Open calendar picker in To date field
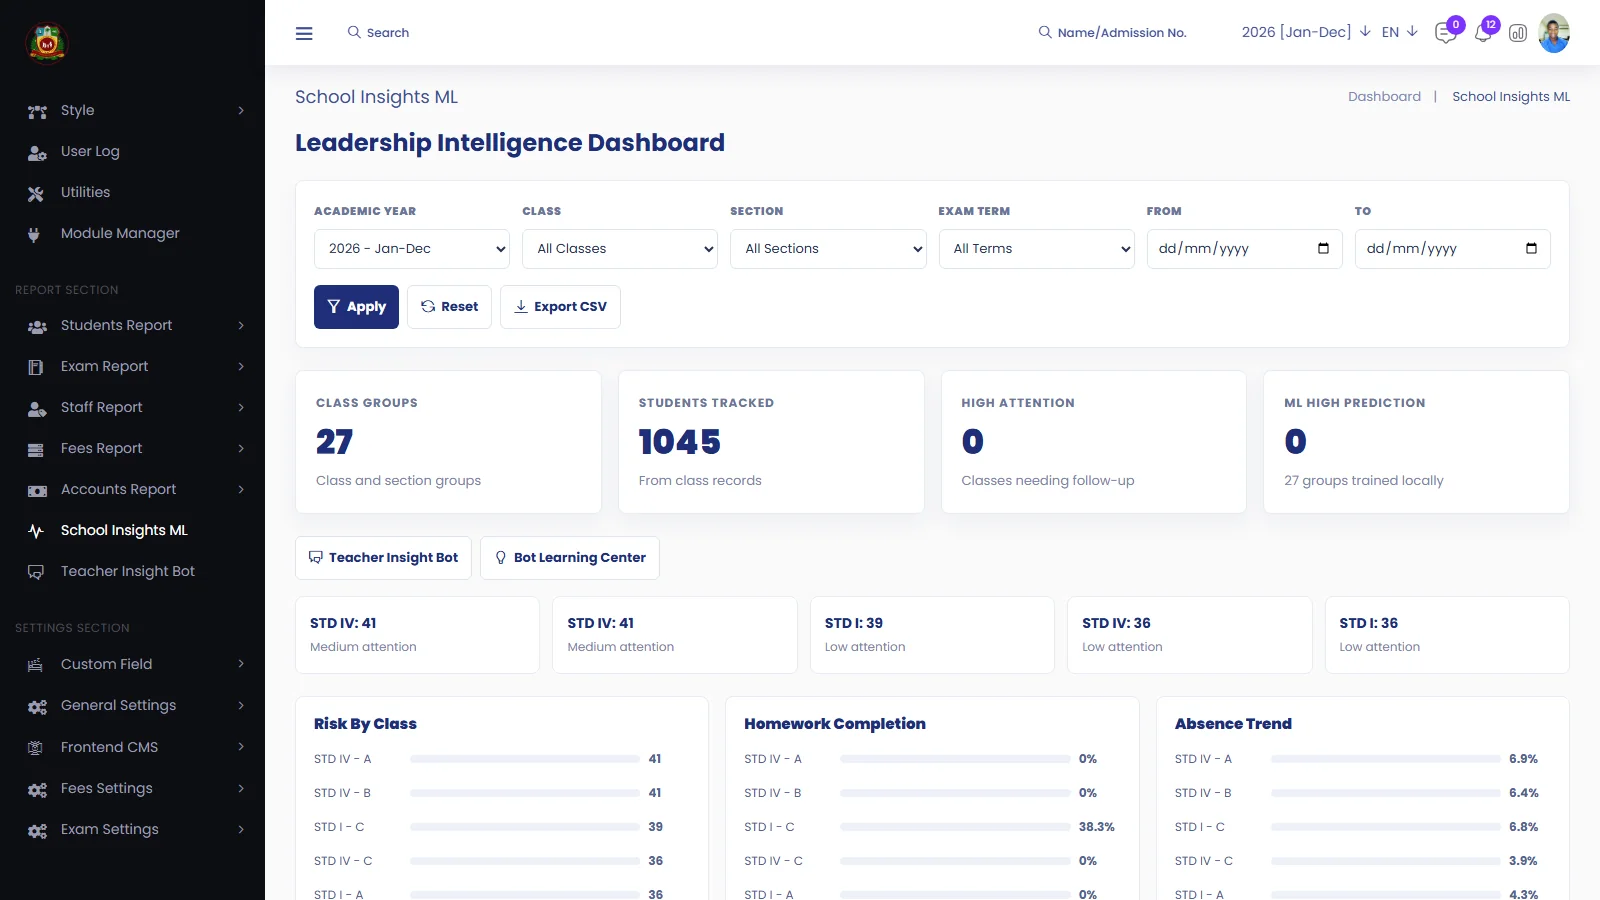This screenshot has width=1600, height=900. point(1531,249)
